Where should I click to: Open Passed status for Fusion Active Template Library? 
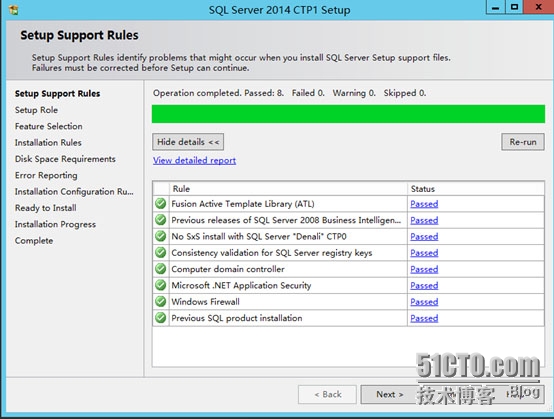point(424,204)
